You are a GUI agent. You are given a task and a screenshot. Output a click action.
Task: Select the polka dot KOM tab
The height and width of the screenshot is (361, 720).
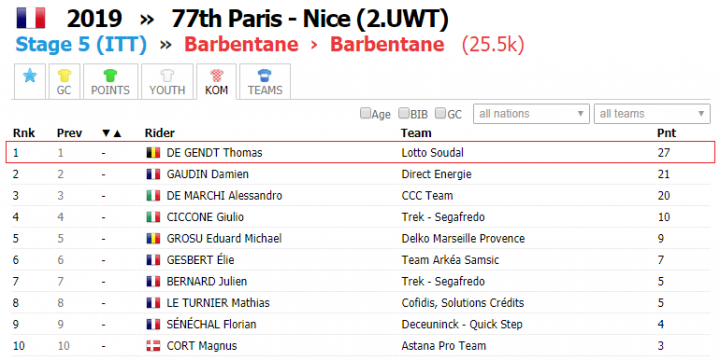point(216,81)
